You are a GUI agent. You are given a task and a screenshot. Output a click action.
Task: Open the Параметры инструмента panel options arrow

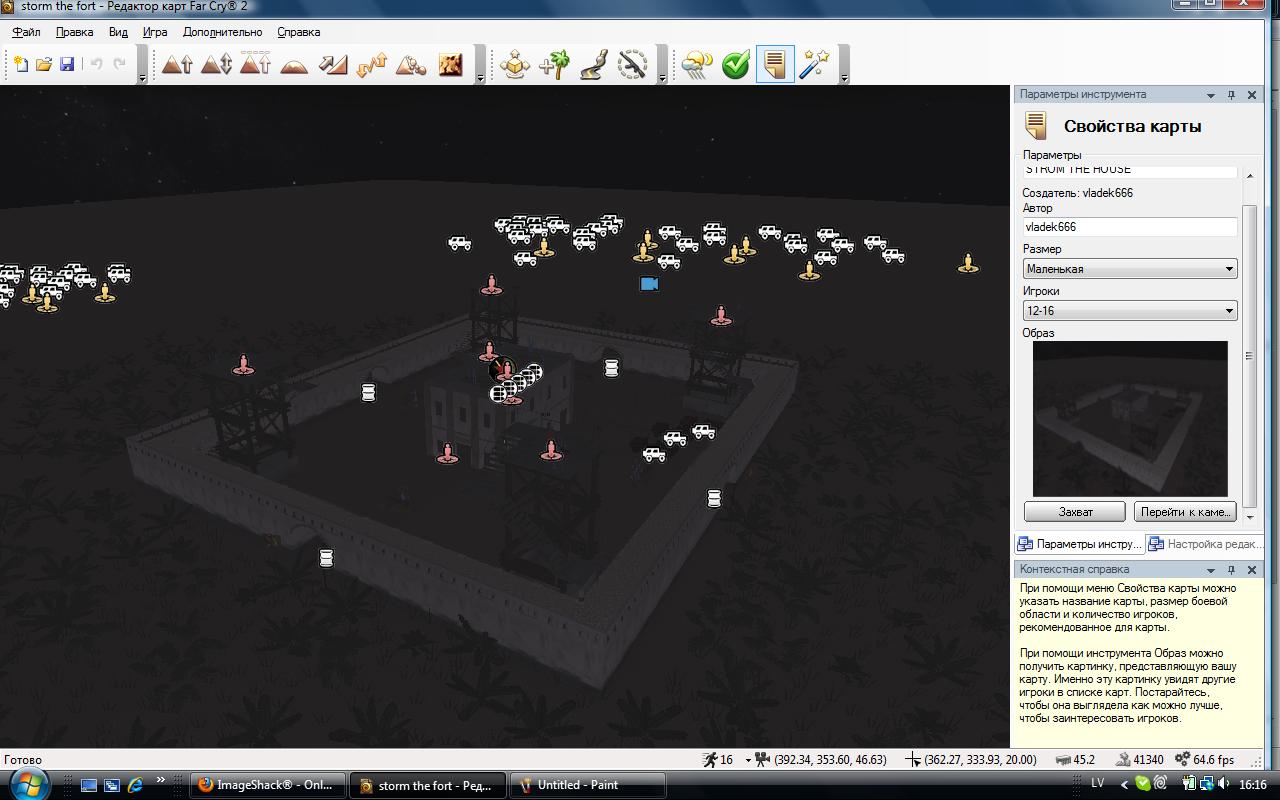(x=1210, y=95)
